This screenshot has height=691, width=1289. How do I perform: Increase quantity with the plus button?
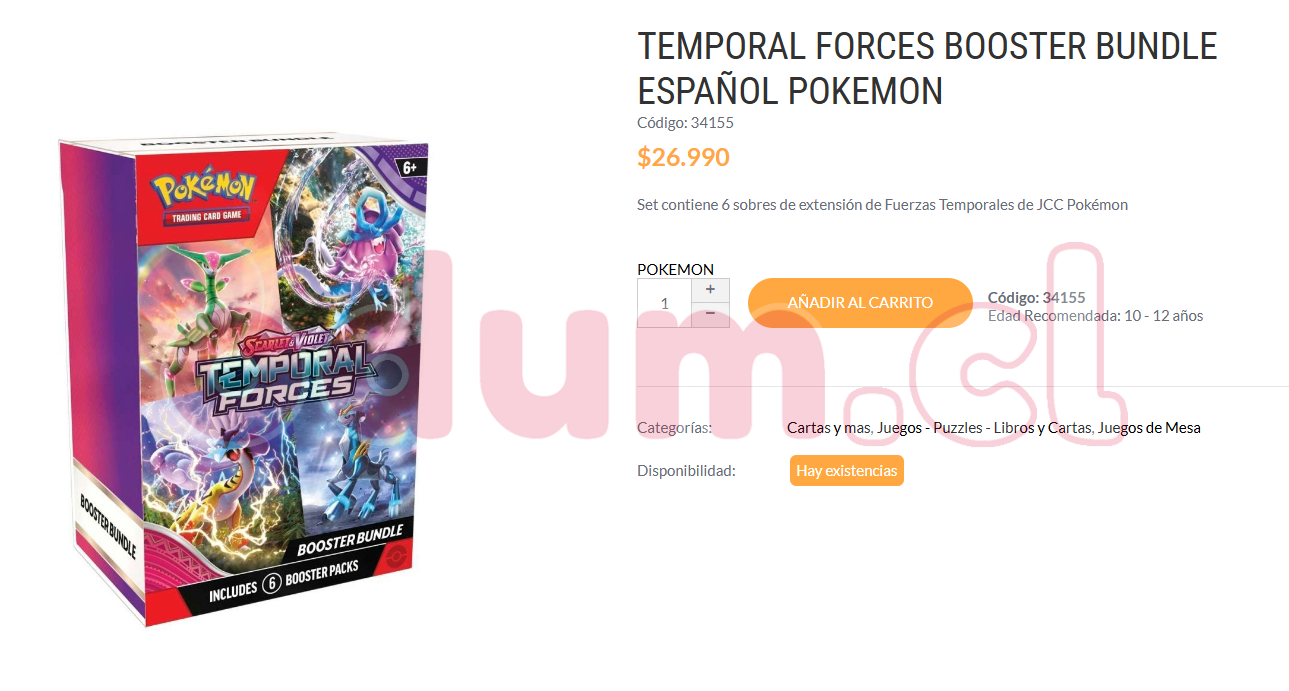click(710, 290)
